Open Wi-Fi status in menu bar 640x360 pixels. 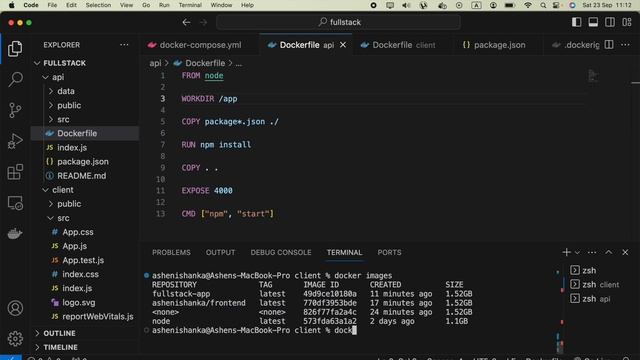pyautogui.click(x=528, y=5)
